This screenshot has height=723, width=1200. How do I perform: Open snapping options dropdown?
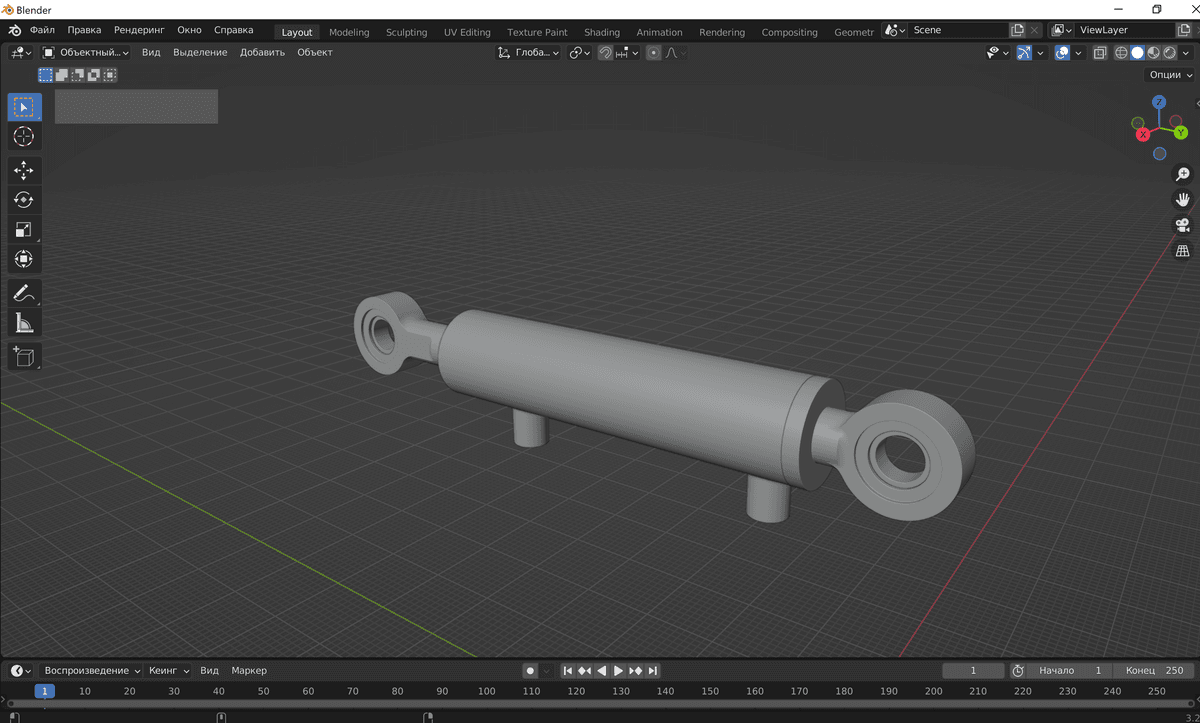coord(627,52)
